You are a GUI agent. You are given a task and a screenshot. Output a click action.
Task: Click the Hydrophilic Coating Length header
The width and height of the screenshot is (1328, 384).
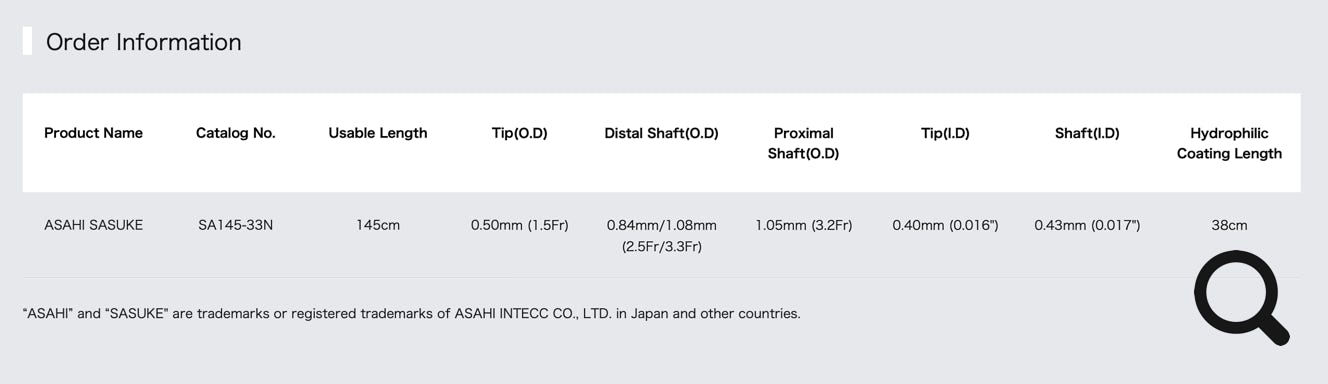coord(1229,143)
